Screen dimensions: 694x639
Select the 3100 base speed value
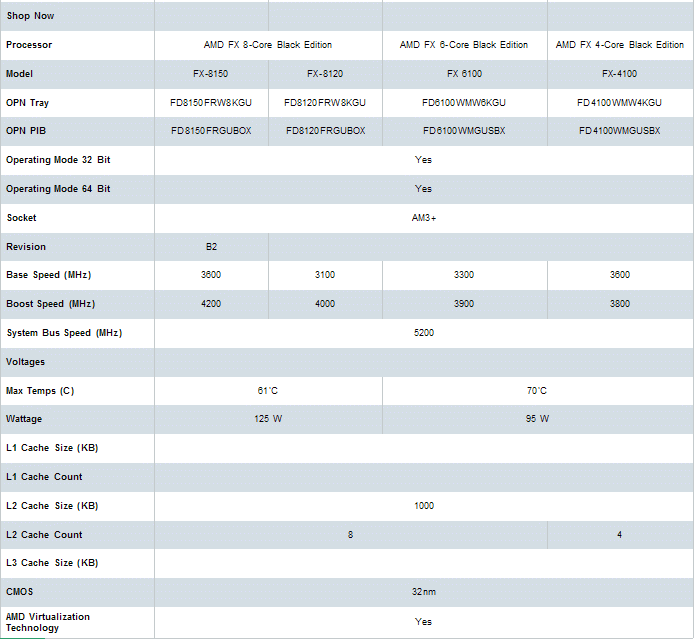point(325,275)
